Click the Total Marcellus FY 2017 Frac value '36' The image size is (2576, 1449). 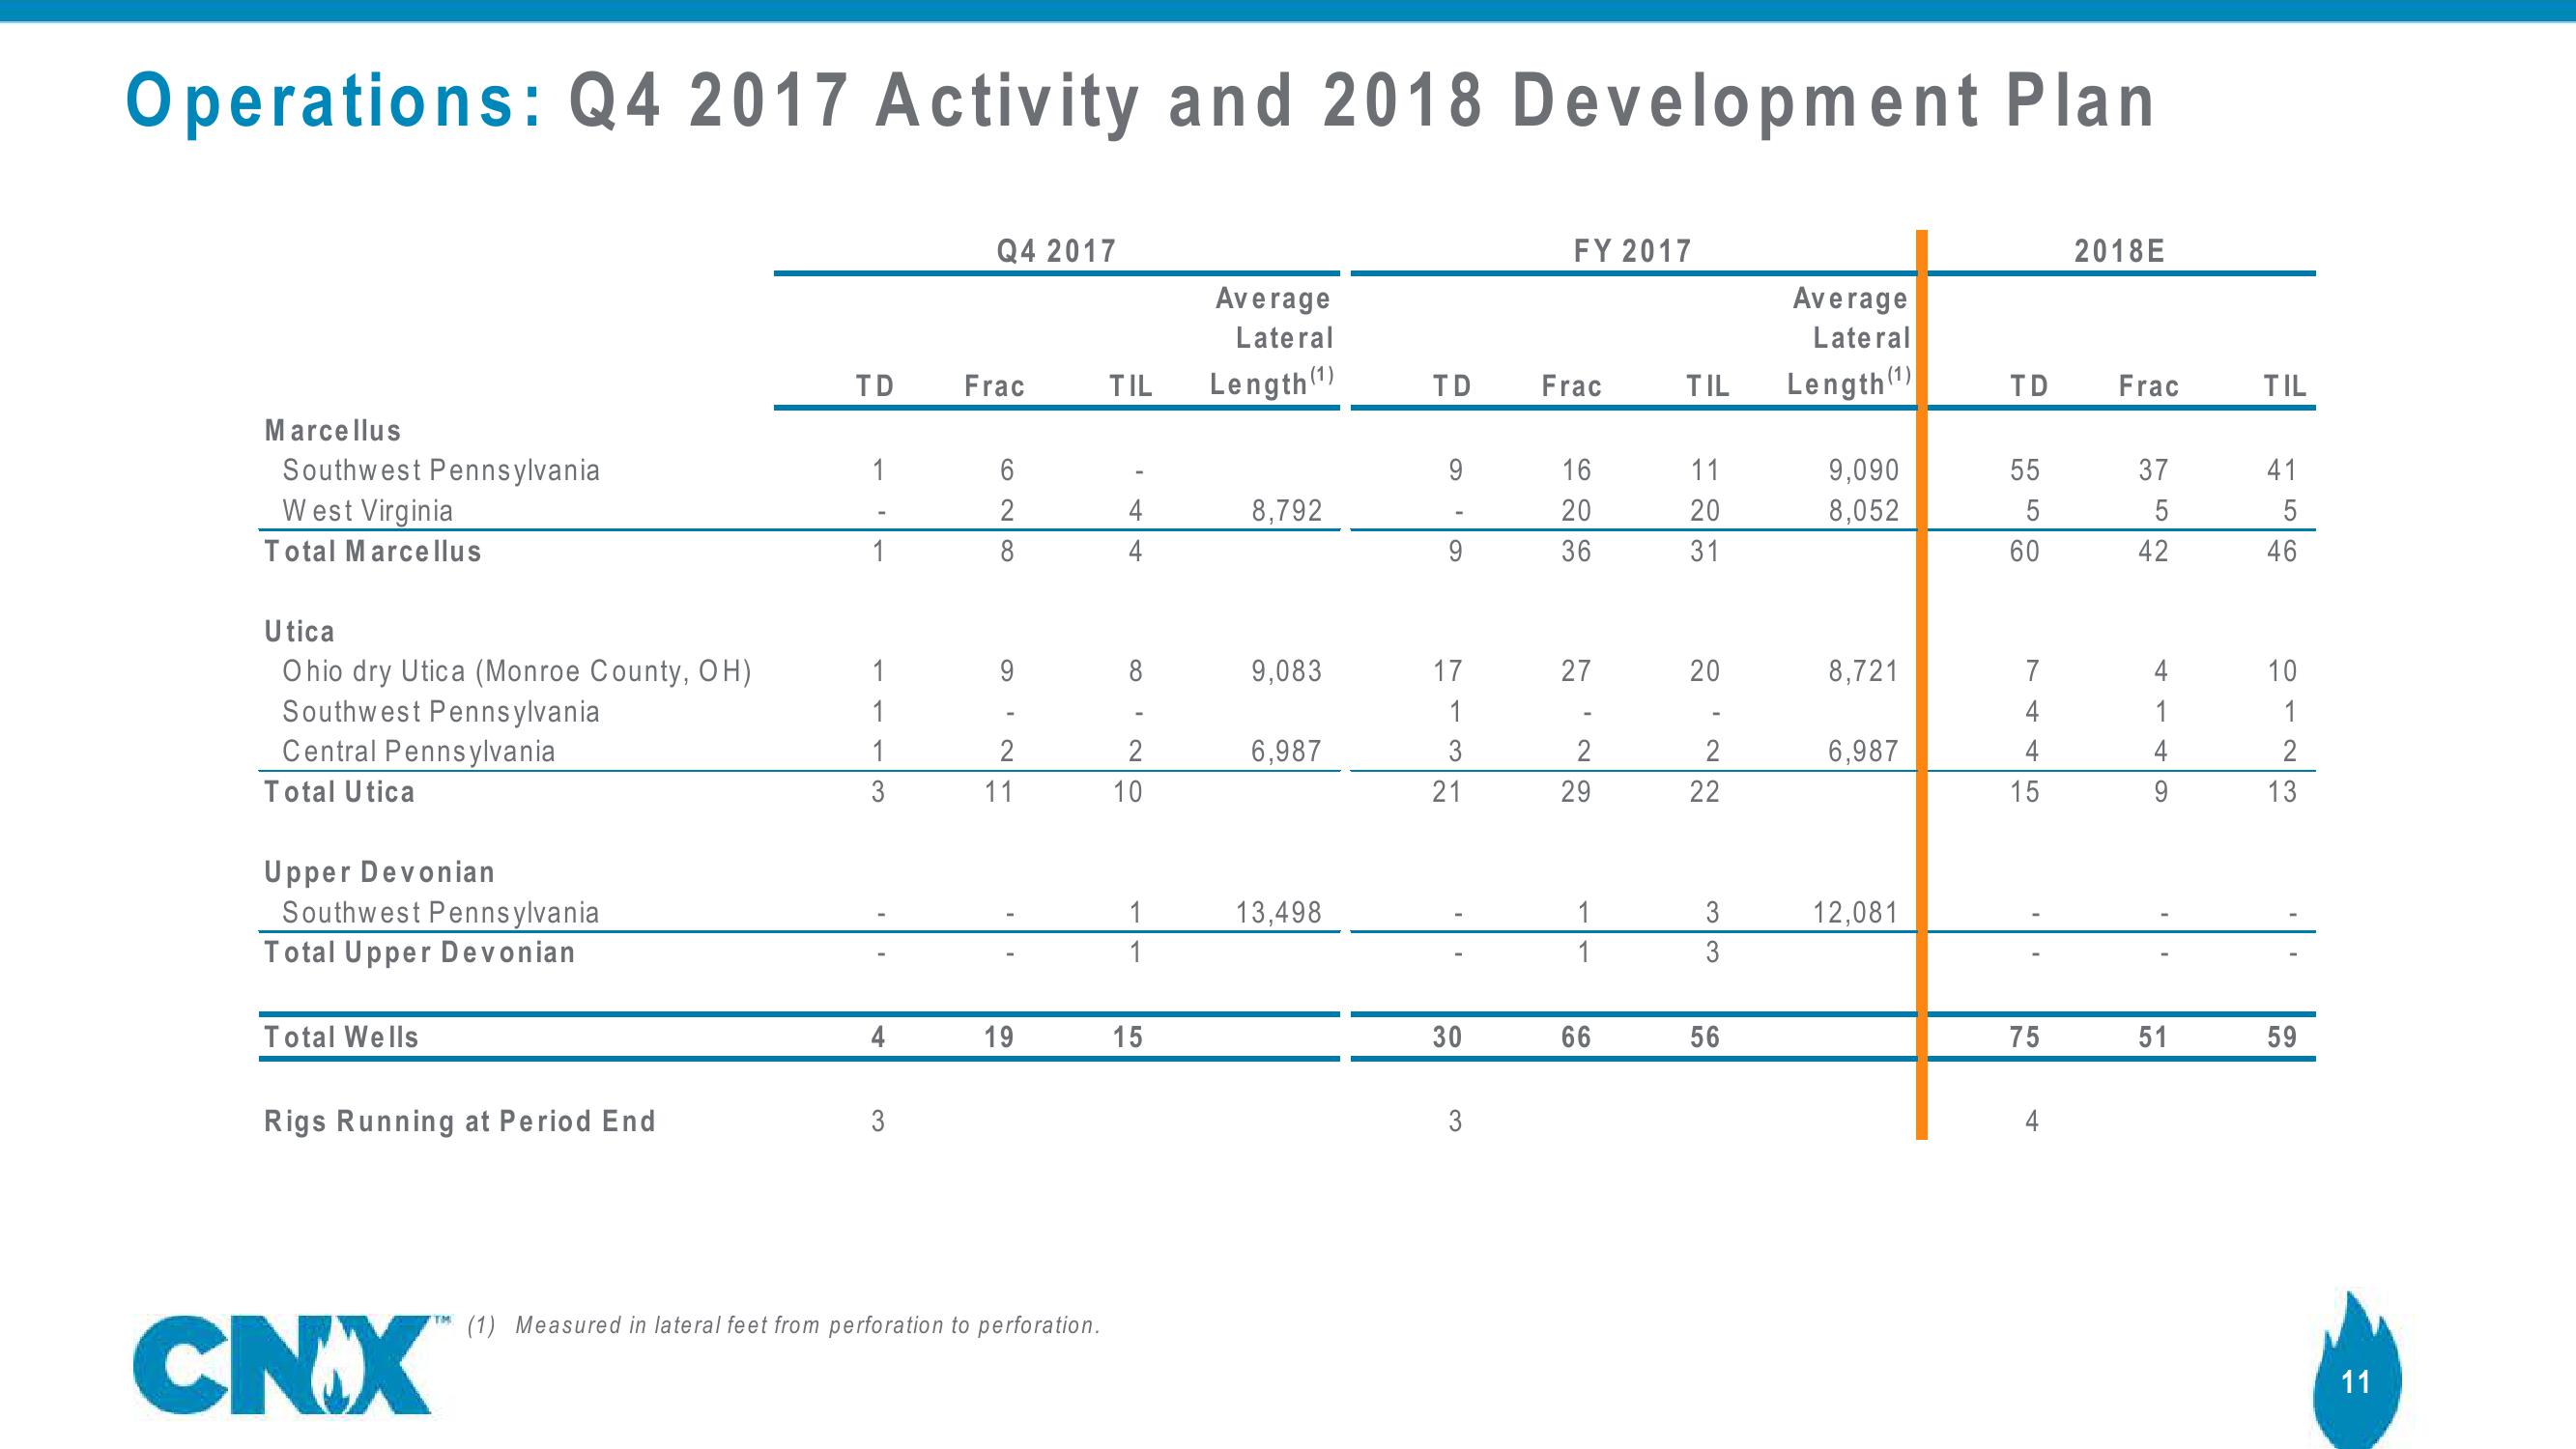pyautogui.click(x=1576, y=551)
